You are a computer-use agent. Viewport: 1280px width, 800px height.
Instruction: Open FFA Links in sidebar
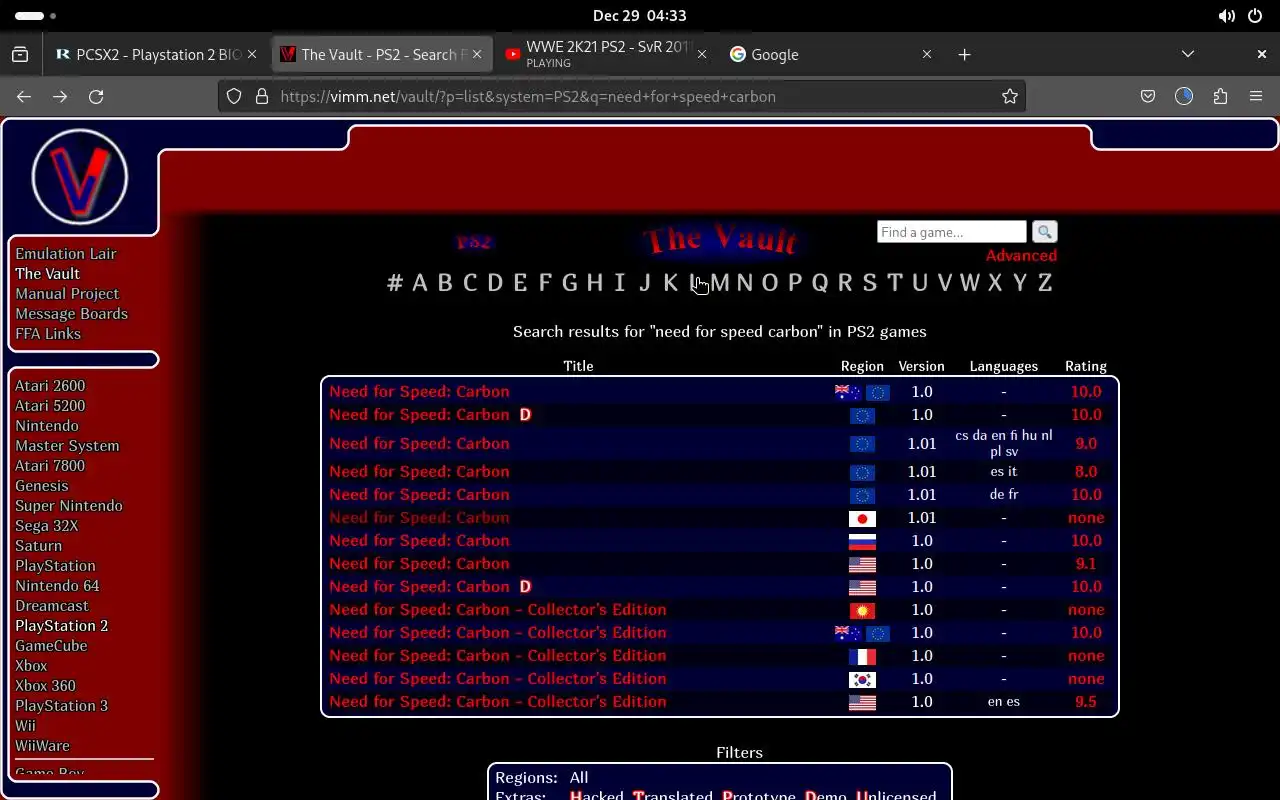[48, 333]
